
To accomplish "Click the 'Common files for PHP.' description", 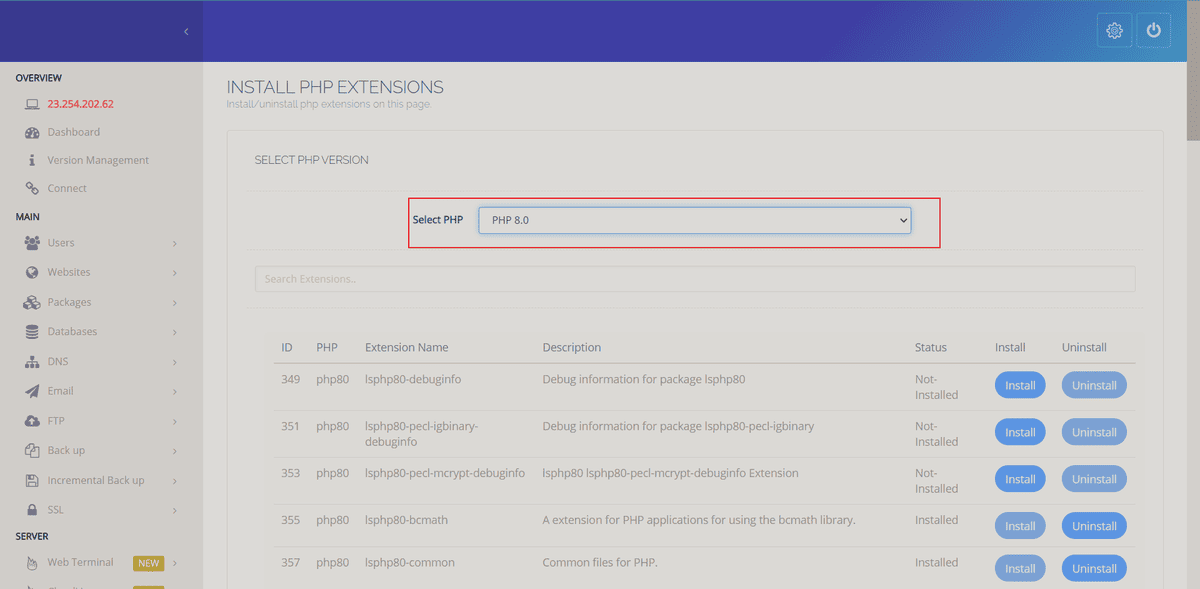I will tap(600, 563).
